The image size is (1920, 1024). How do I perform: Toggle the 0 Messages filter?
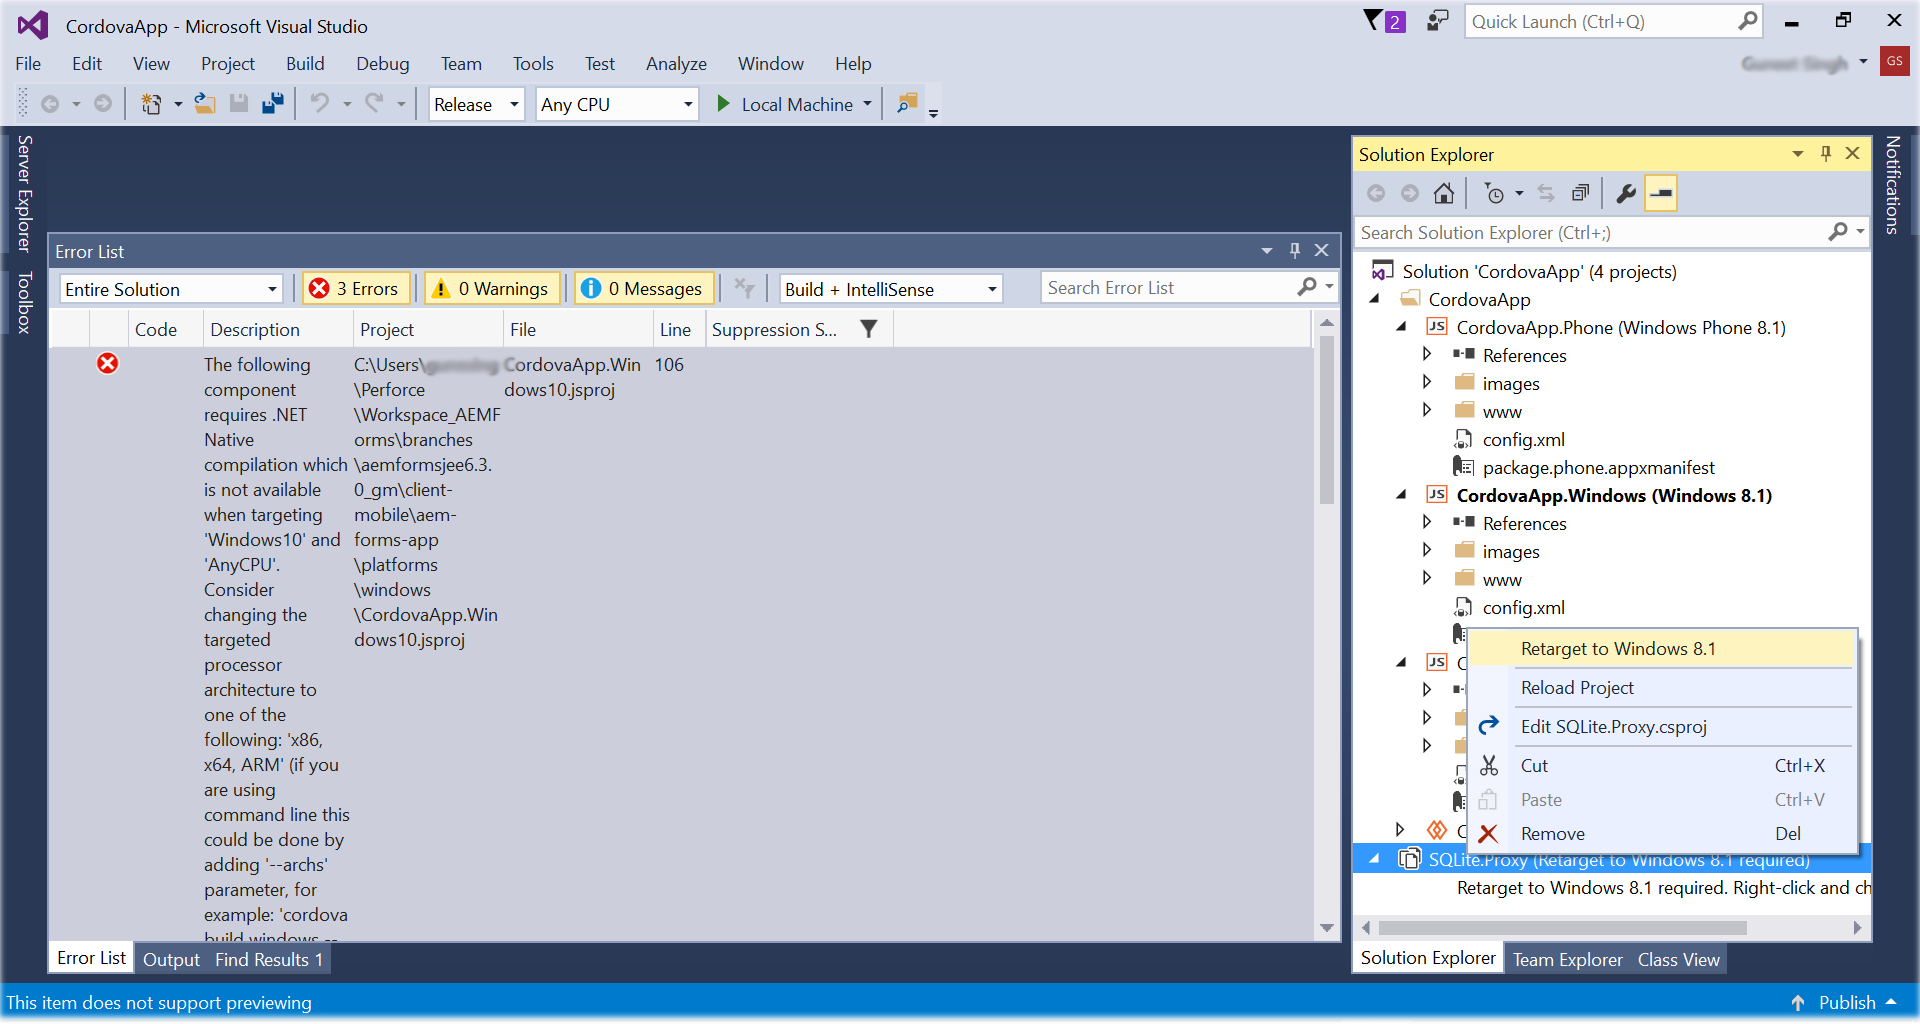645,288
